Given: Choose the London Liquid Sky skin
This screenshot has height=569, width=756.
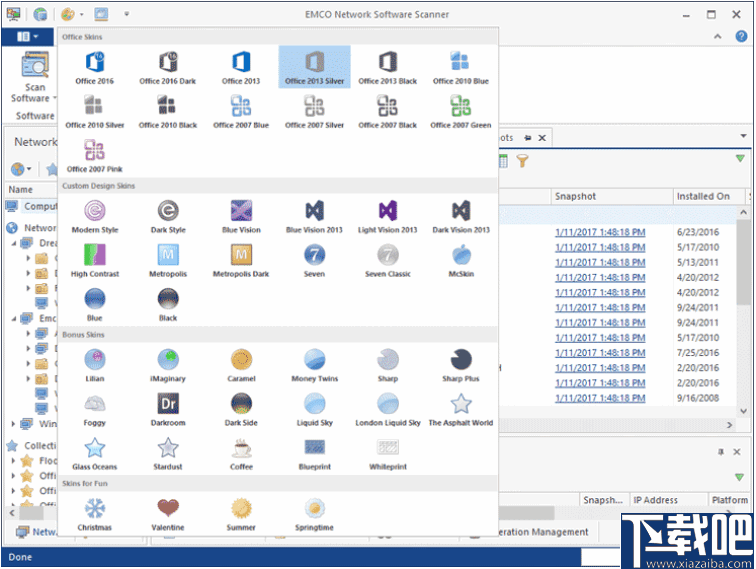Looking at the screenshot, I should [x=388, y=409].
